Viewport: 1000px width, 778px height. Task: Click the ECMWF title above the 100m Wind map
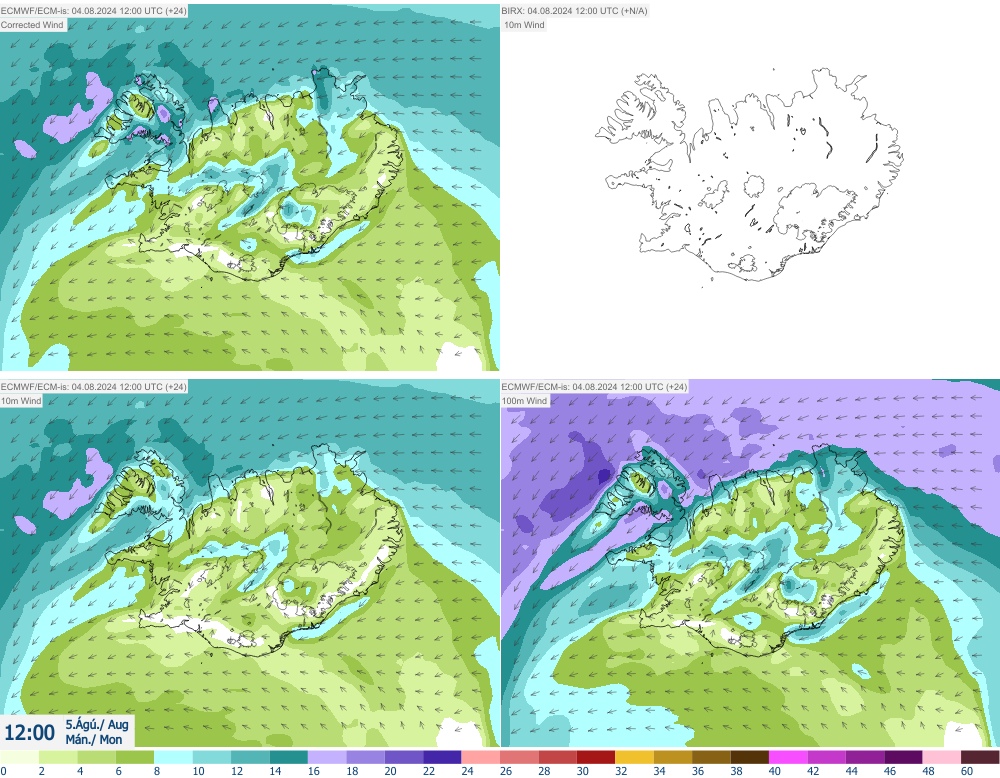[594, 386]
